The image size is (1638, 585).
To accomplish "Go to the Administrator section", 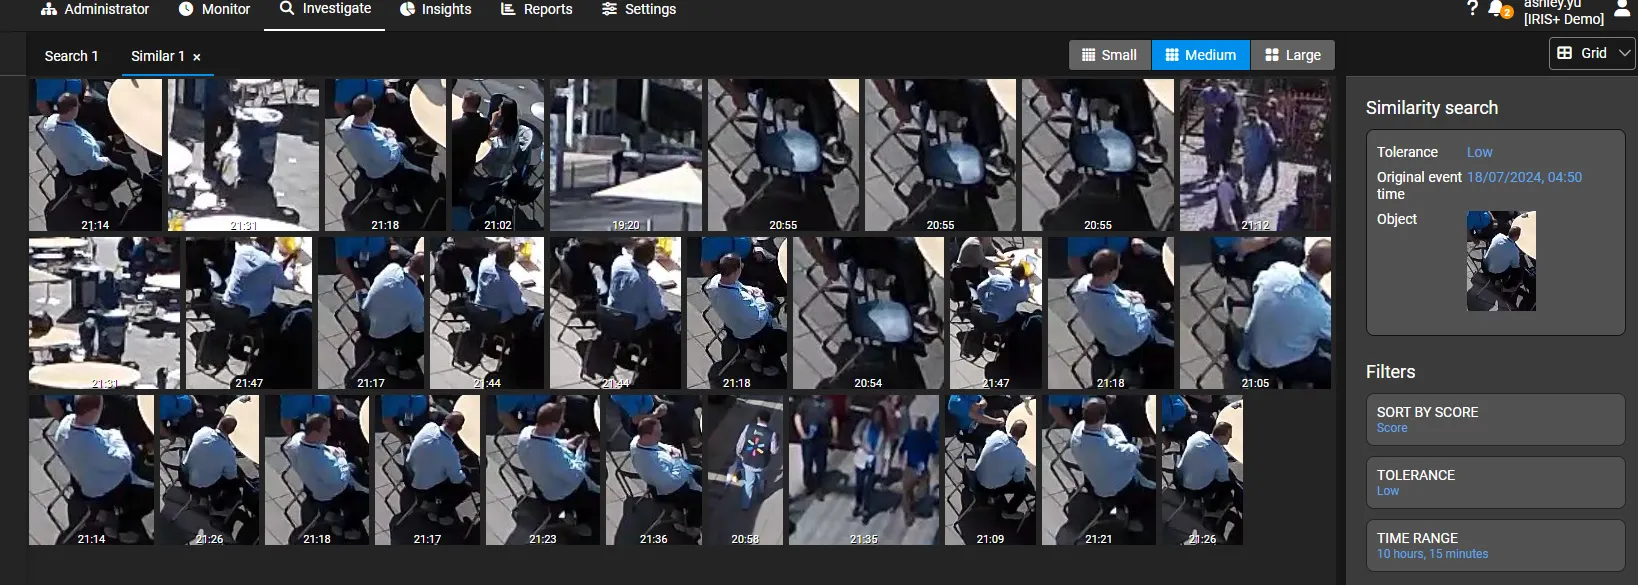I will click(95, 9).
